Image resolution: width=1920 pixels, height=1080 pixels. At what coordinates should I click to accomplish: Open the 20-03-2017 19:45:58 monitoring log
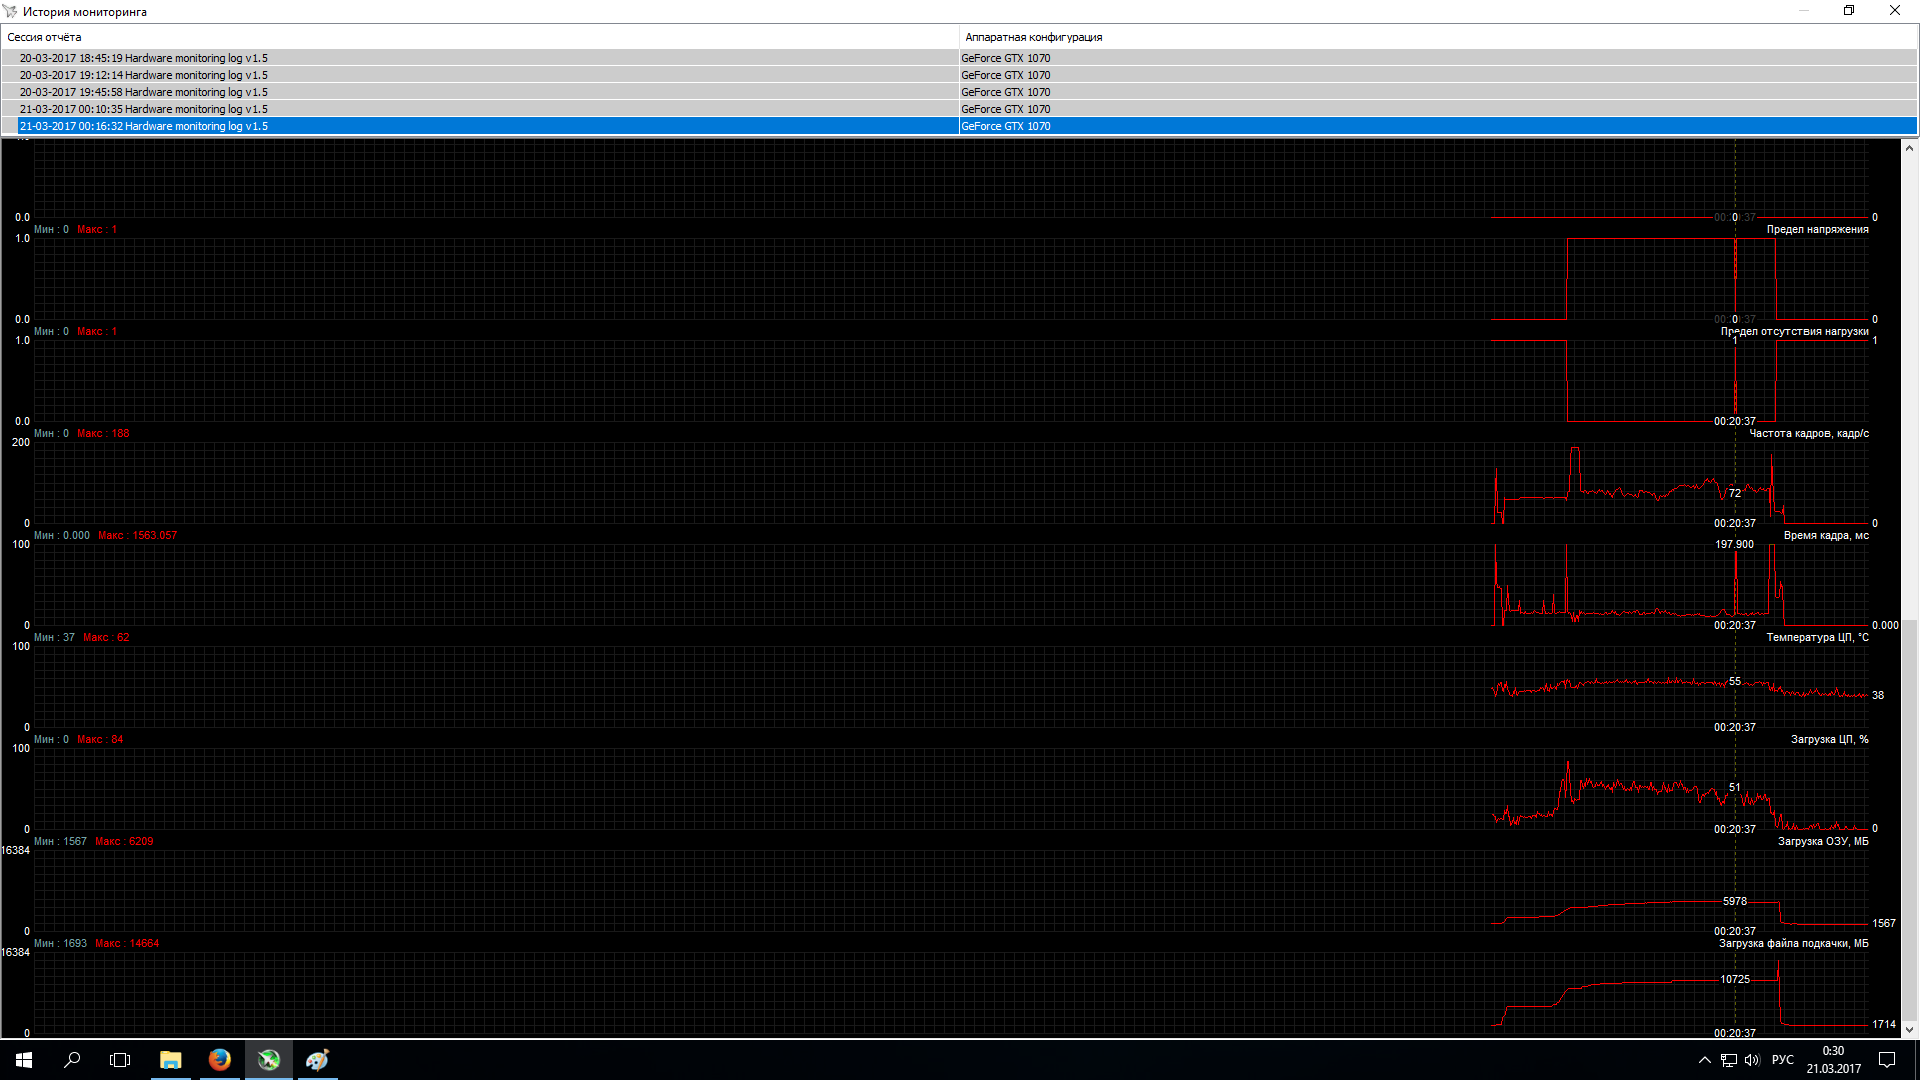pos(144,92)
